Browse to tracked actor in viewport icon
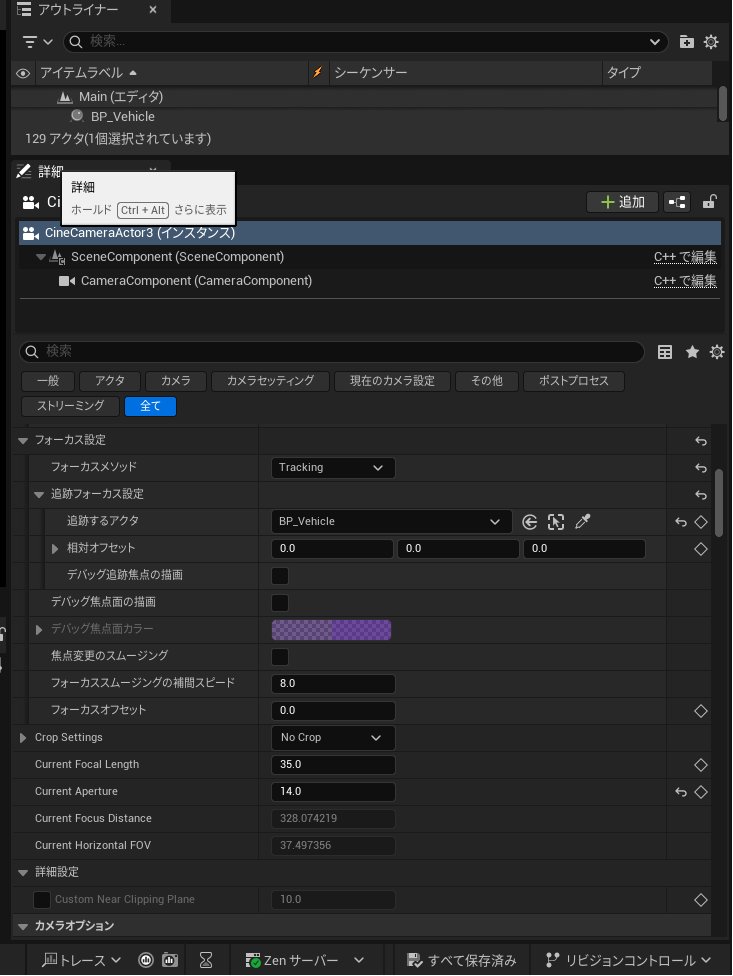Screen dimensions: 733x976 click(x=556, y=522)
